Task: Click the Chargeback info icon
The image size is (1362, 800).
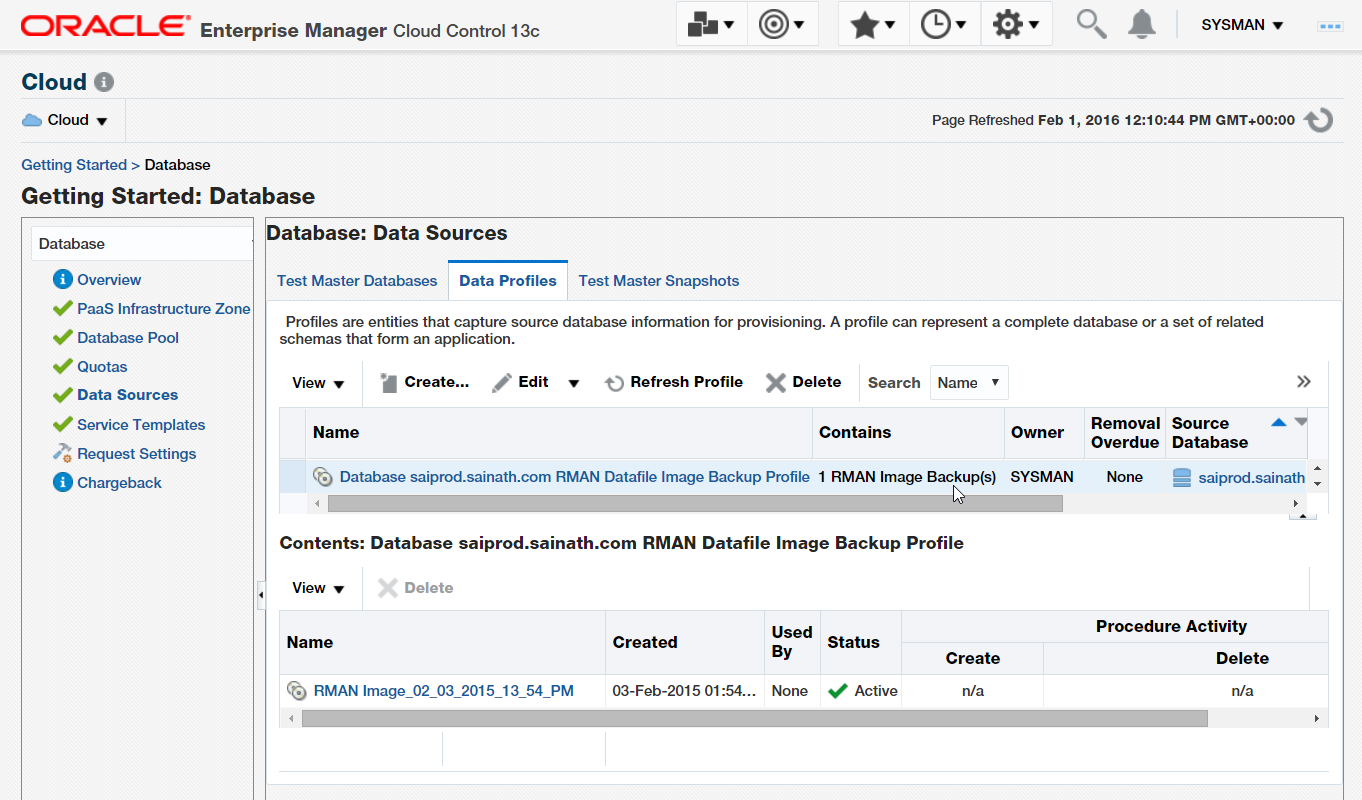Action: coord(63,483)
